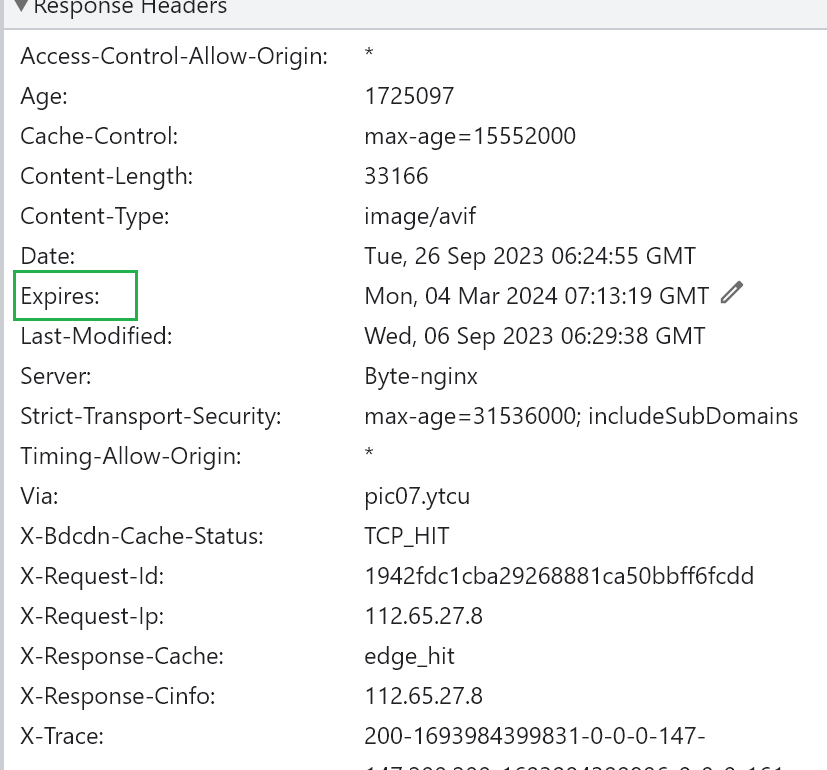The width and height of the screenshot is (827, 770).
Task: Select the X-Trace header value
Action: [x=536, y=737]
